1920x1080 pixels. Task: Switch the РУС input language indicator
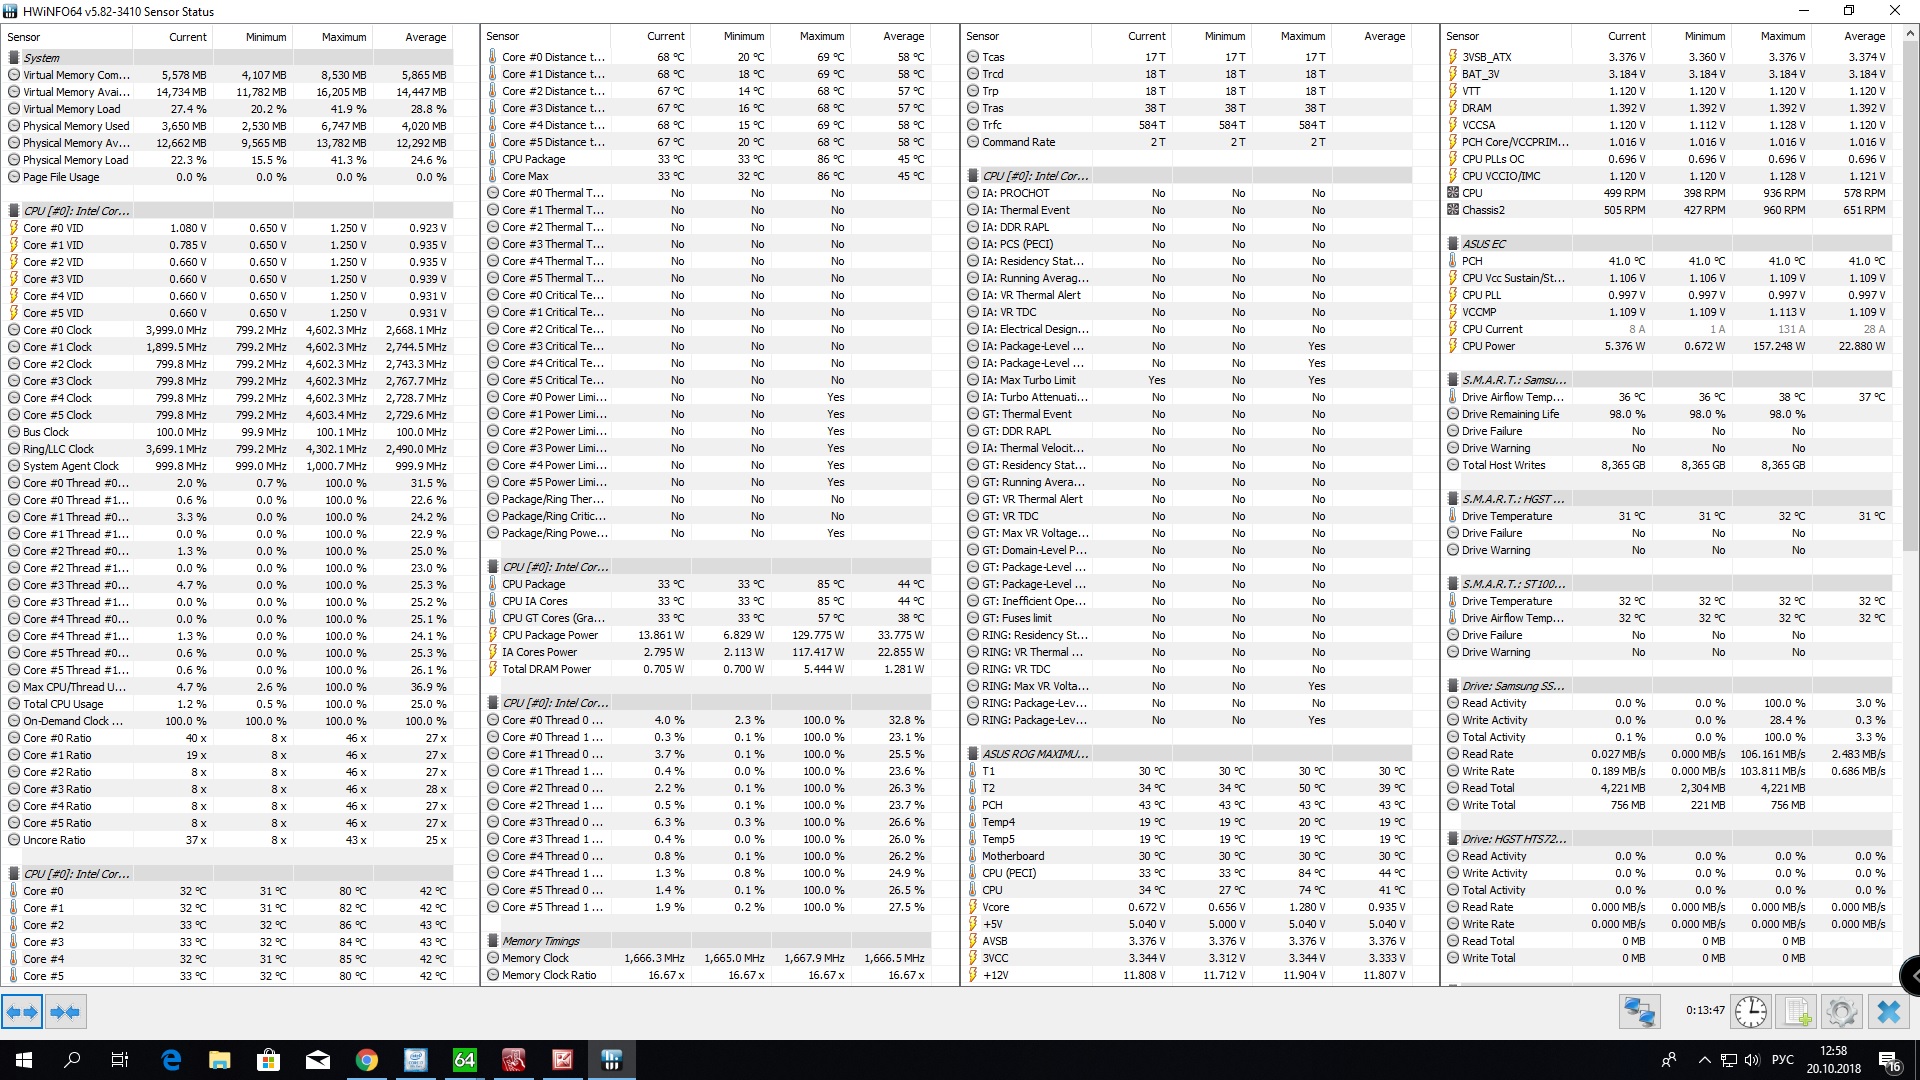[x=1782, y=1060]
